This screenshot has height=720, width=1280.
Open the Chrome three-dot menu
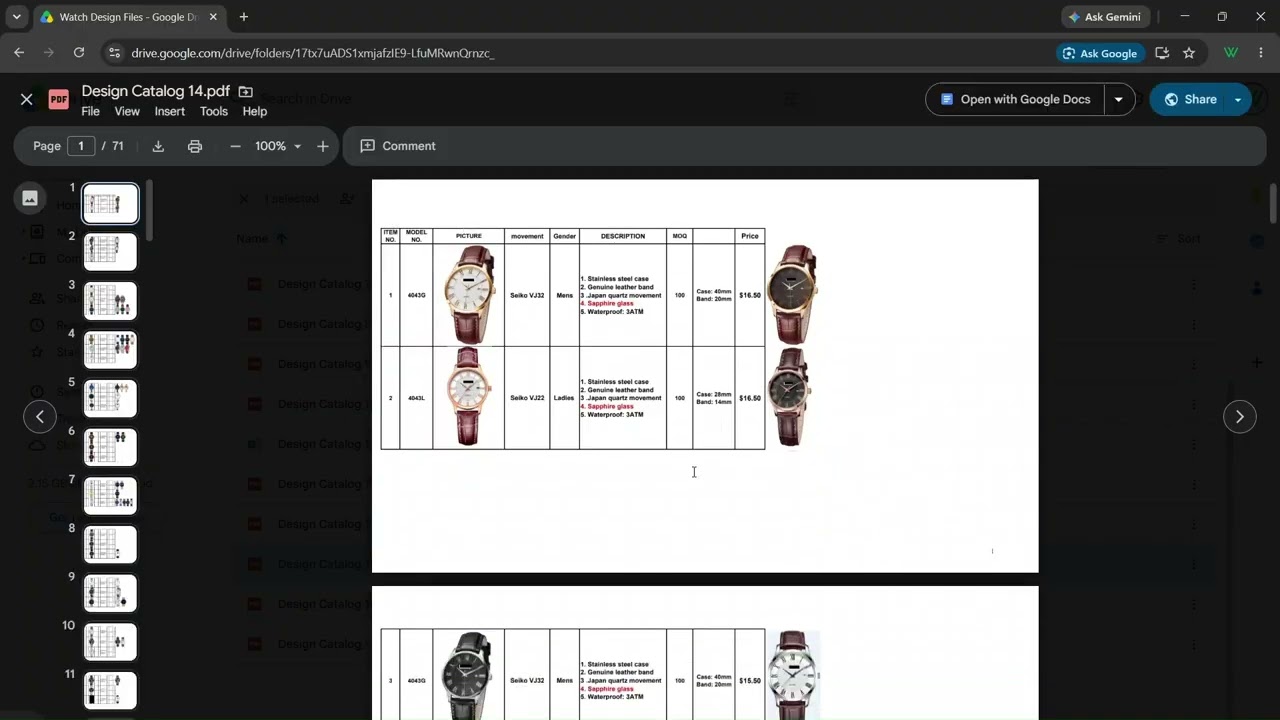tap(1261, 53)
